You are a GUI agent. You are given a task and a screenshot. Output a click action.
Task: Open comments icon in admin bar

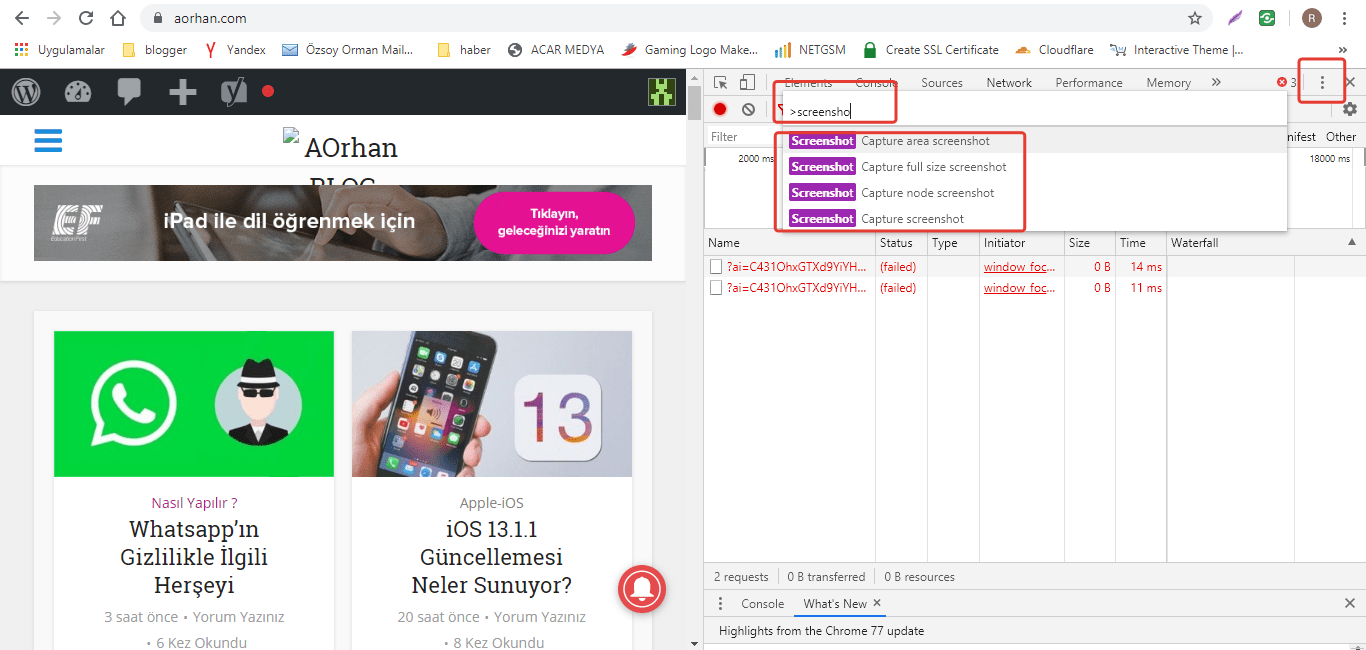coord(129,92)
